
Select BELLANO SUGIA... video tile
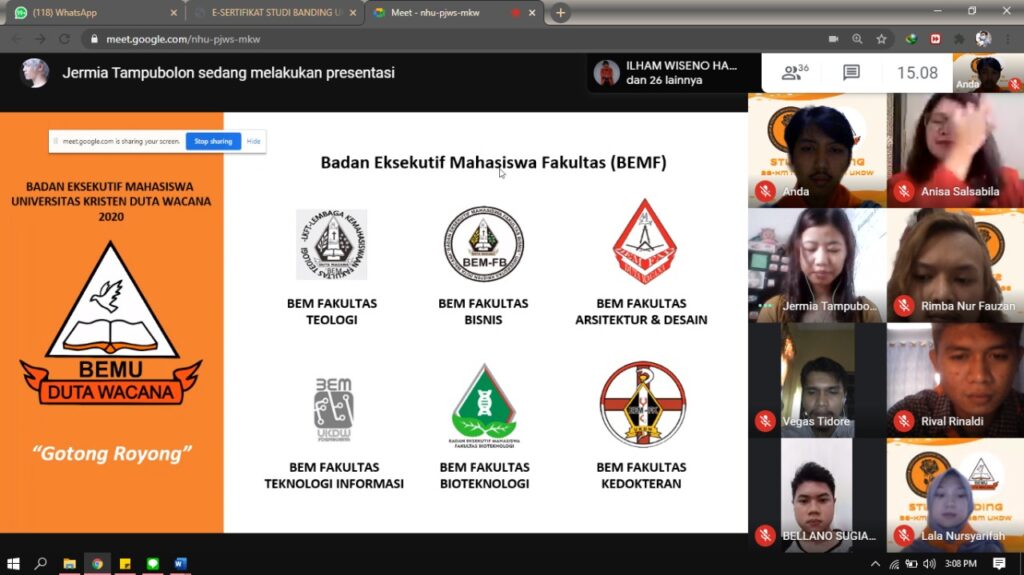(817, 495)
